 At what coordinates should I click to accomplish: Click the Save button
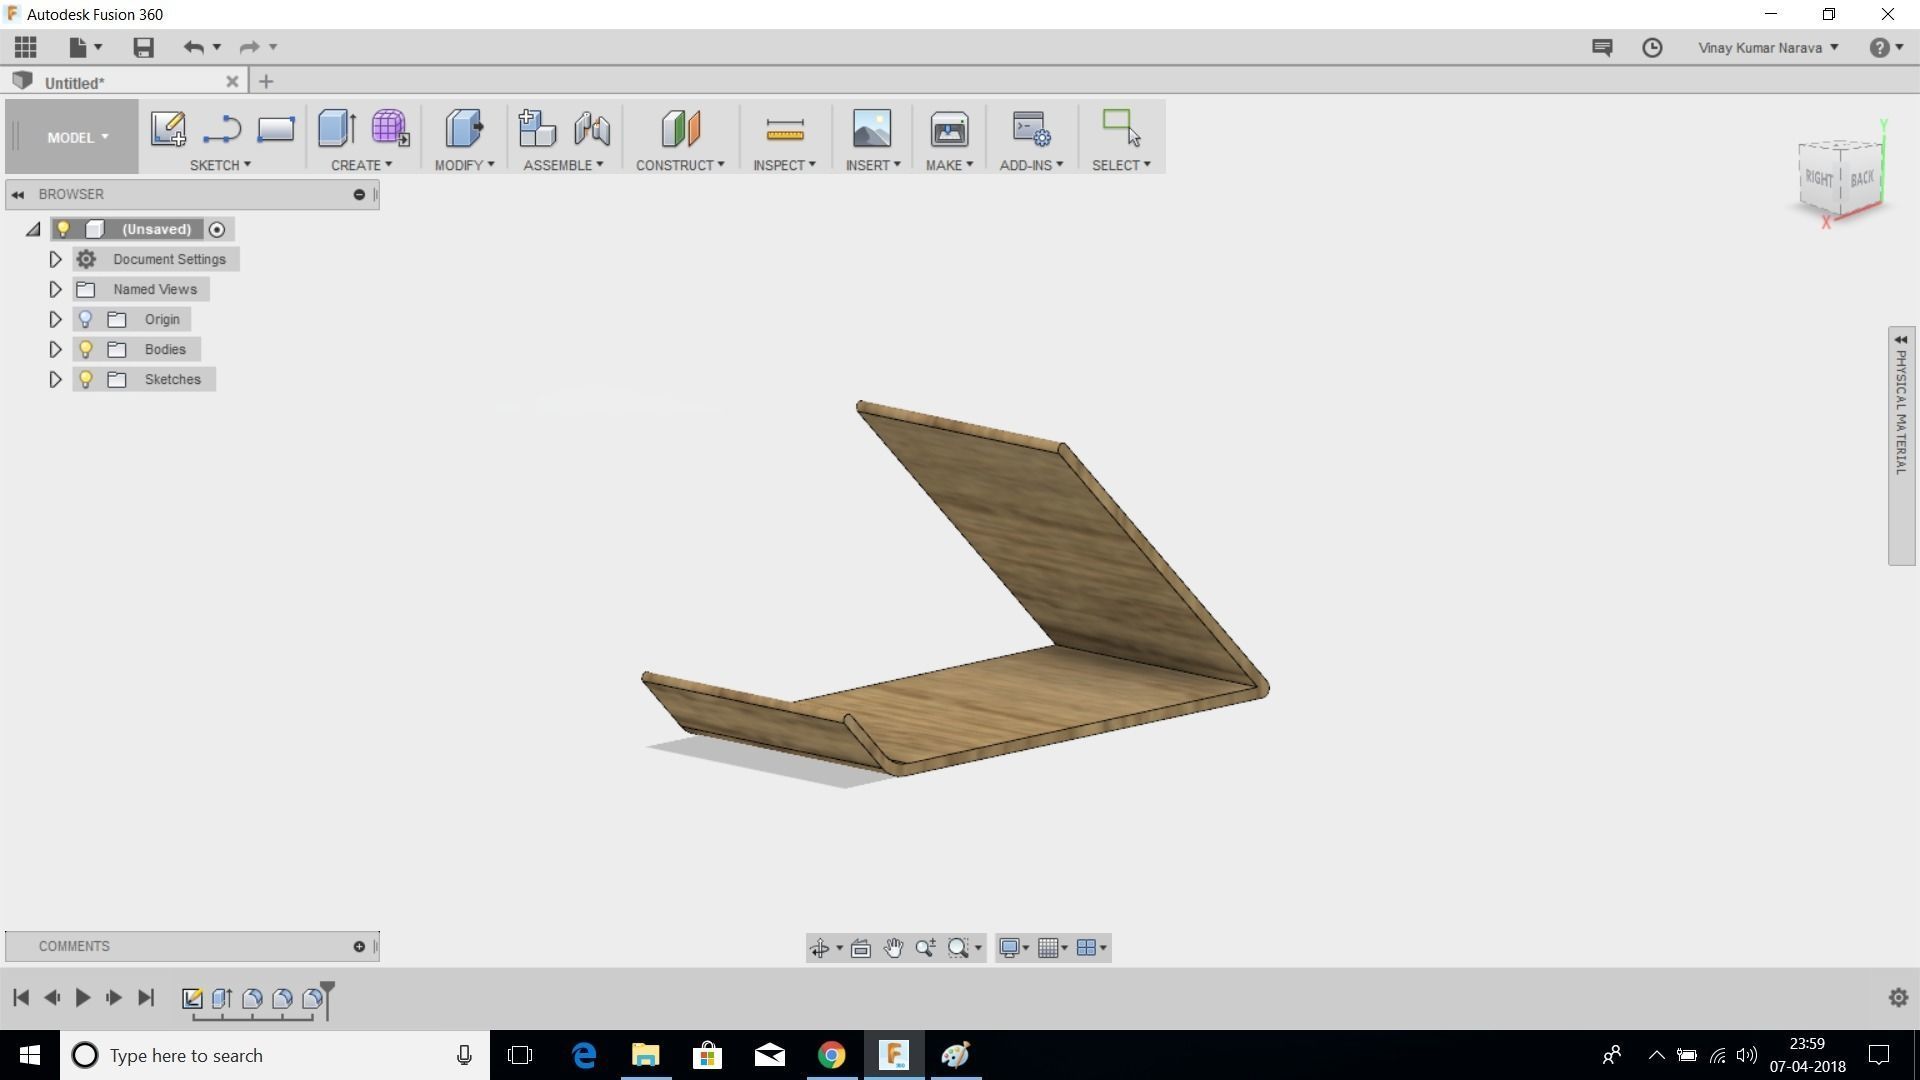pos(142,47)
